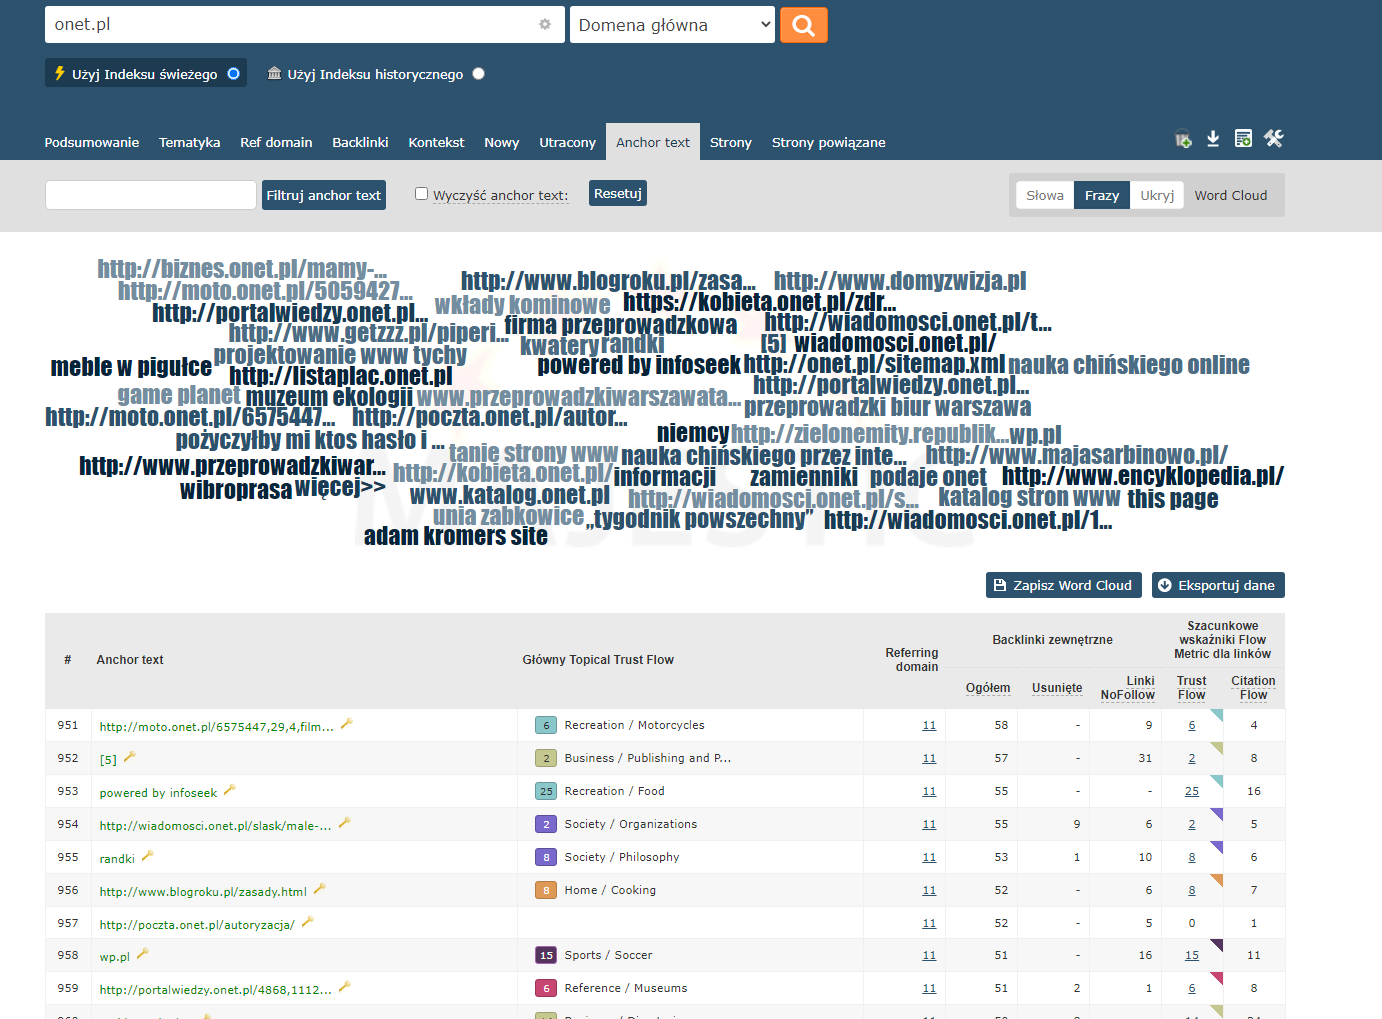Click lightning bolt icon of fresh index
This screenshot has width=1382, height=1019.
point(59,73)
